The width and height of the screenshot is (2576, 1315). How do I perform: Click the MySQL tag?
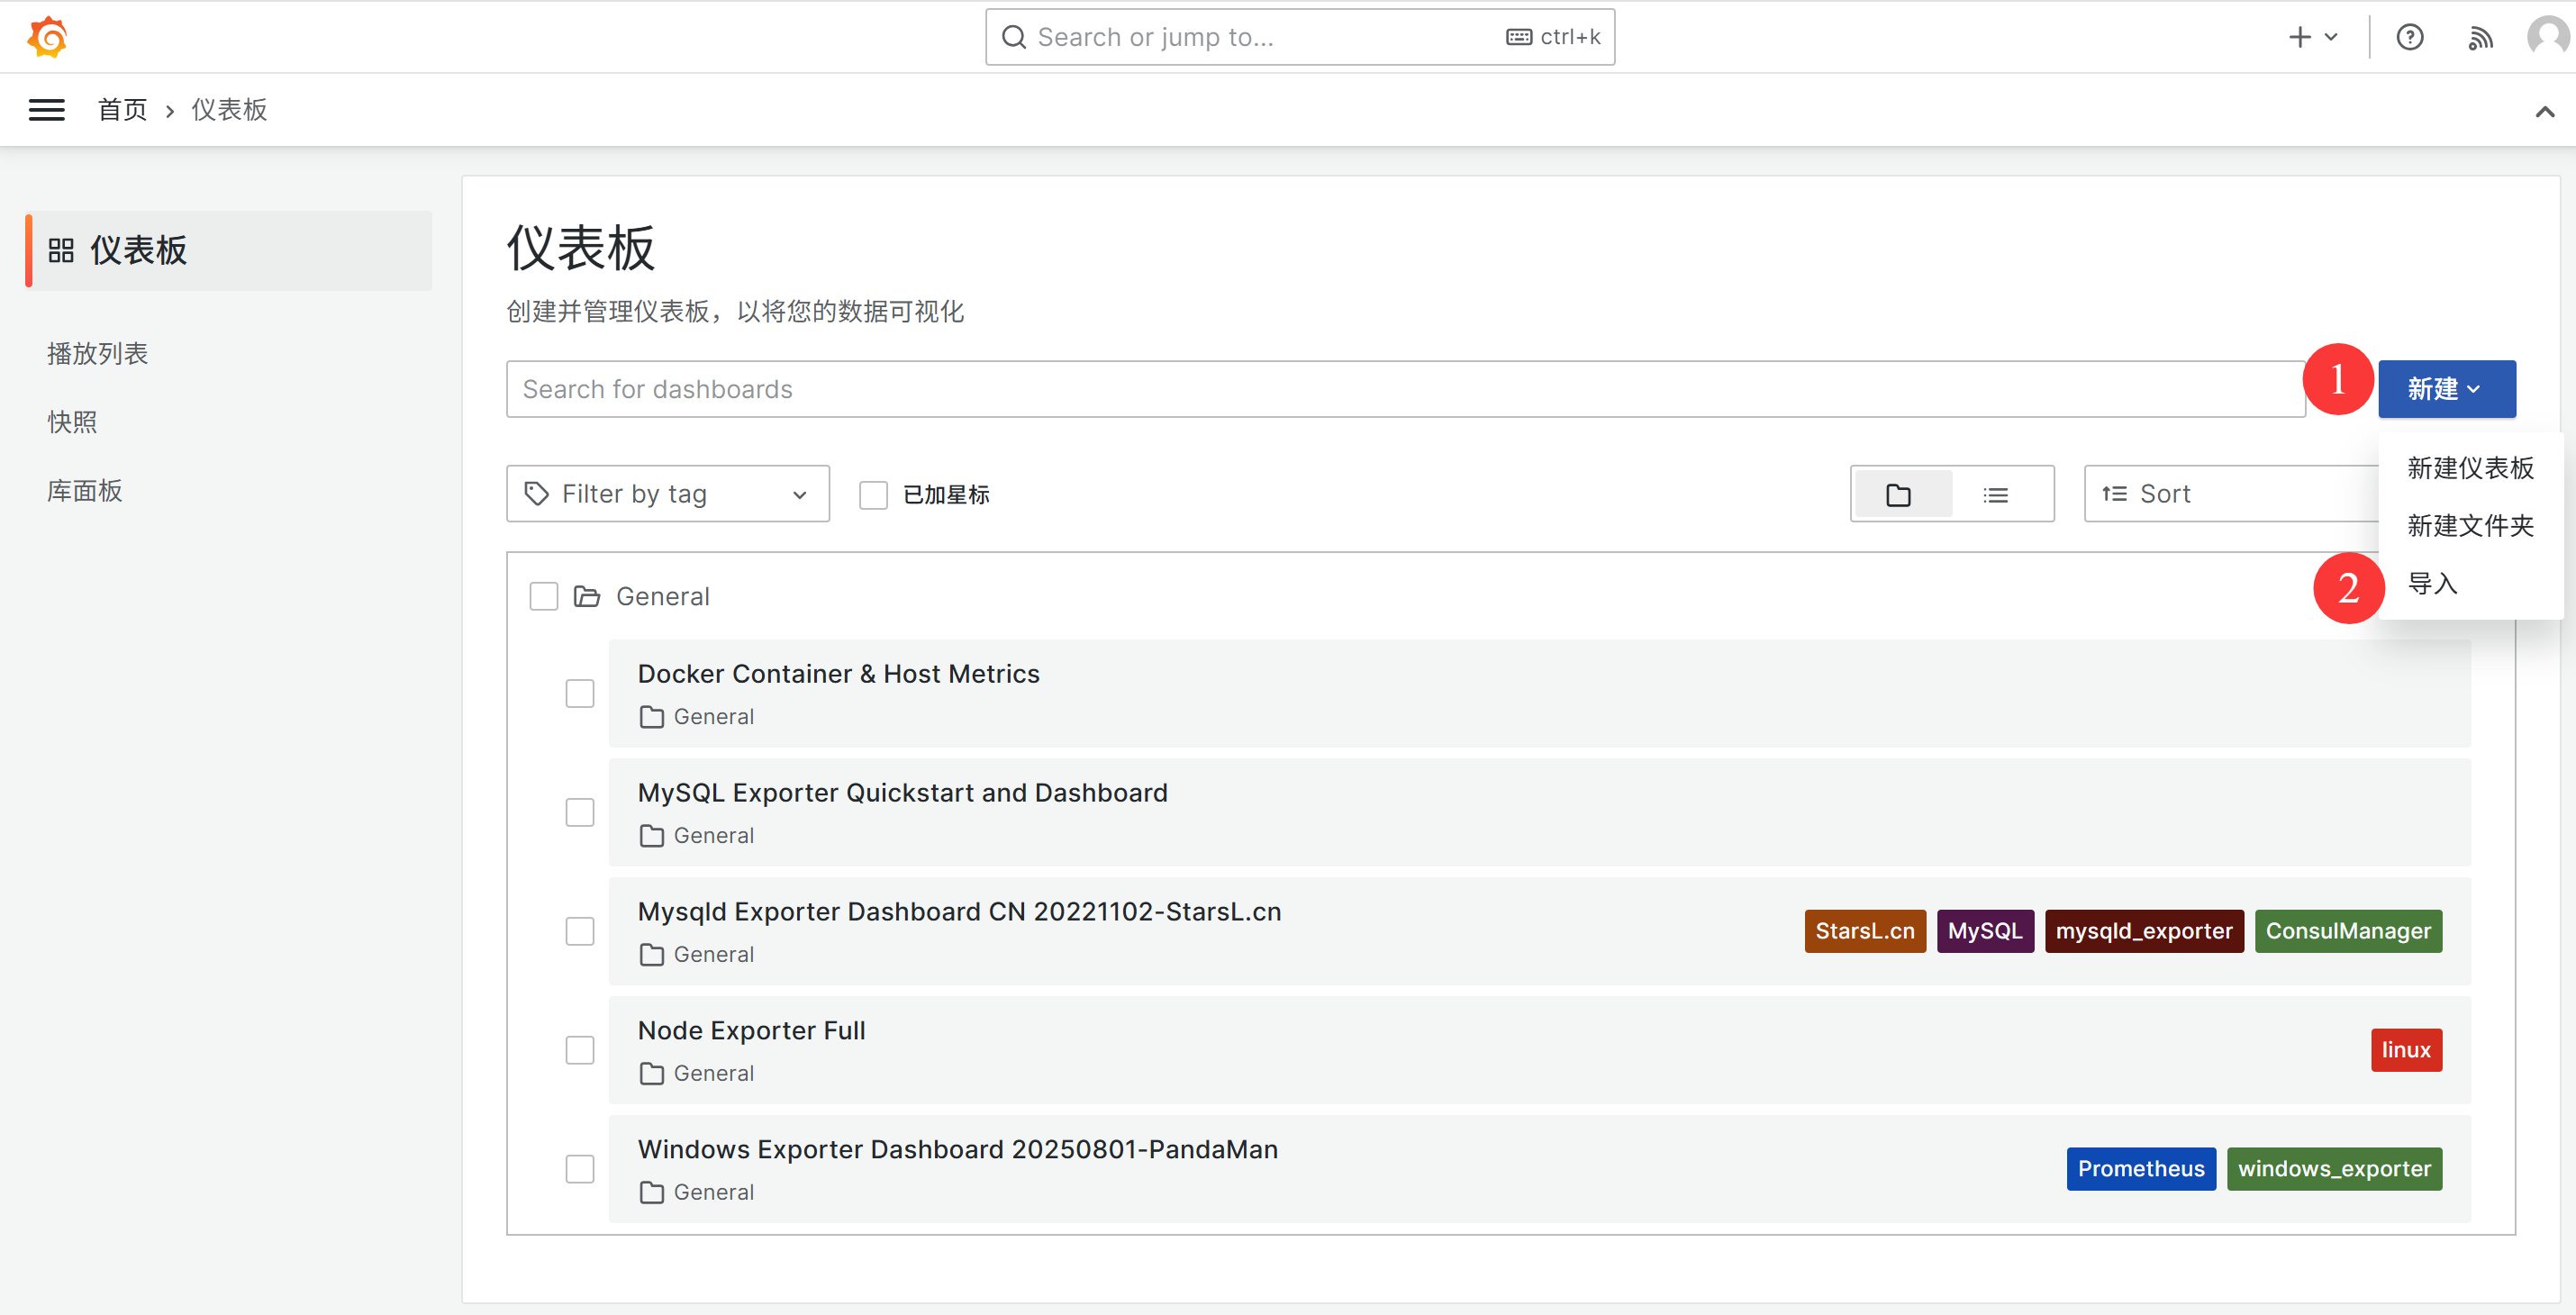tap(1985, 931)
